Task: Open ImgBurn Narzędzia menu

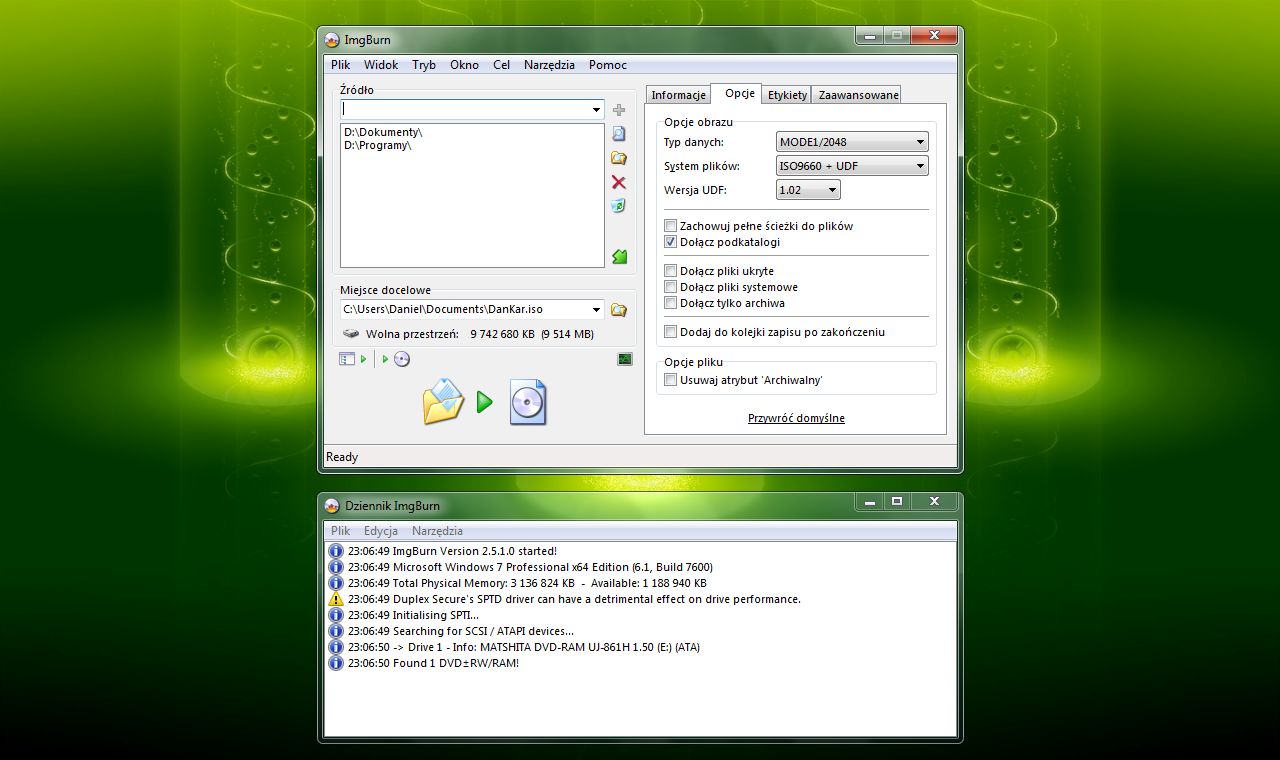Action: 549,65
